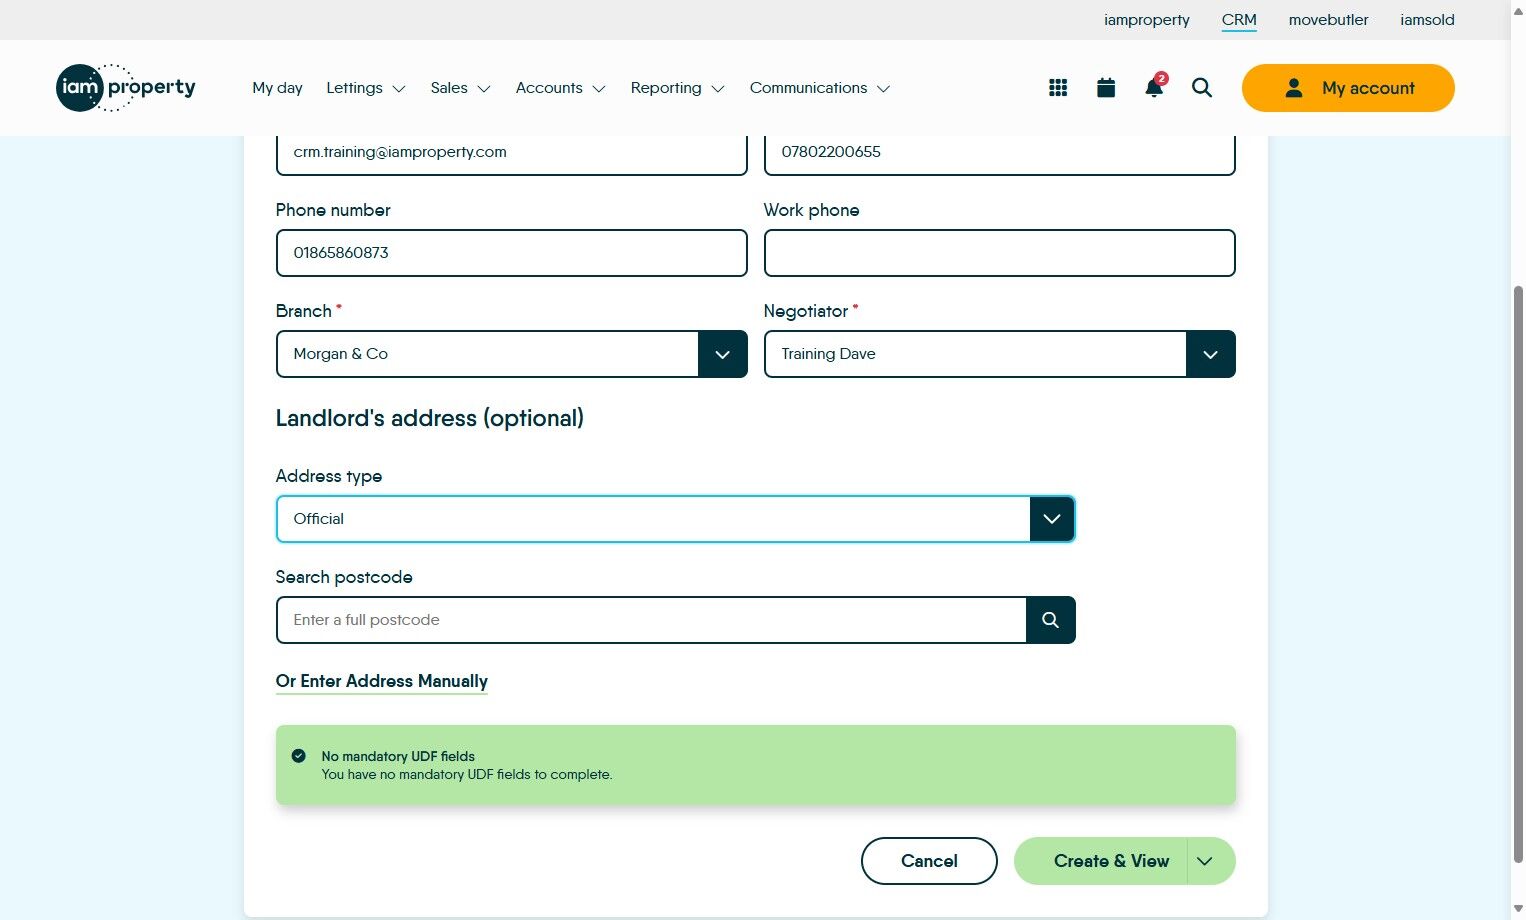
Task: Focus the mobile number field 07802200655
Action: [x=999, y=154]
